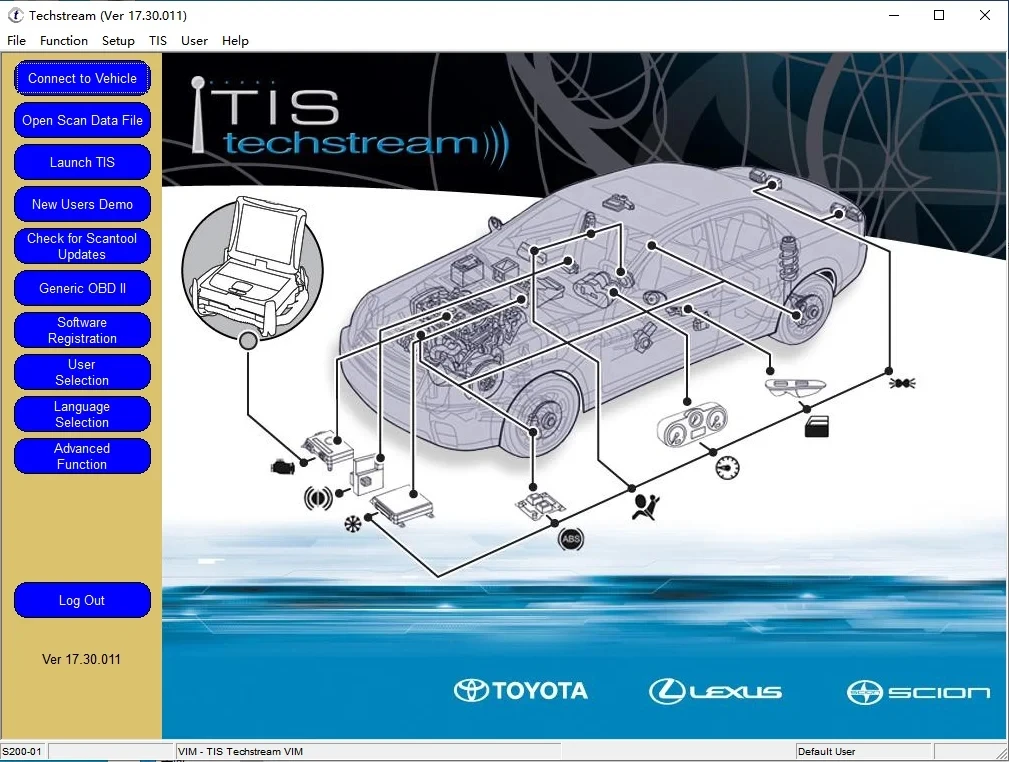Click Check for Scantool Updates
The width and height of the screenshot is (1009, 762).
coord(82,246)
